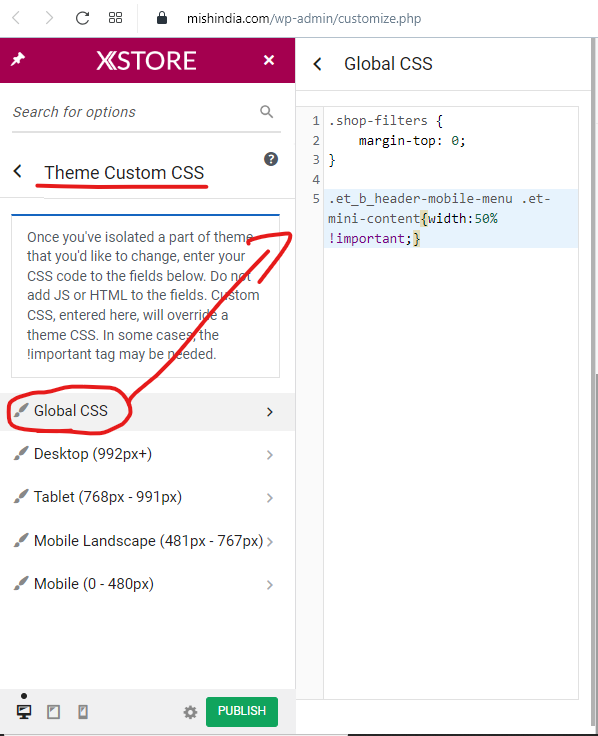Open the browser tab grid icon
598x736 pixels.
tap(115, 18)
